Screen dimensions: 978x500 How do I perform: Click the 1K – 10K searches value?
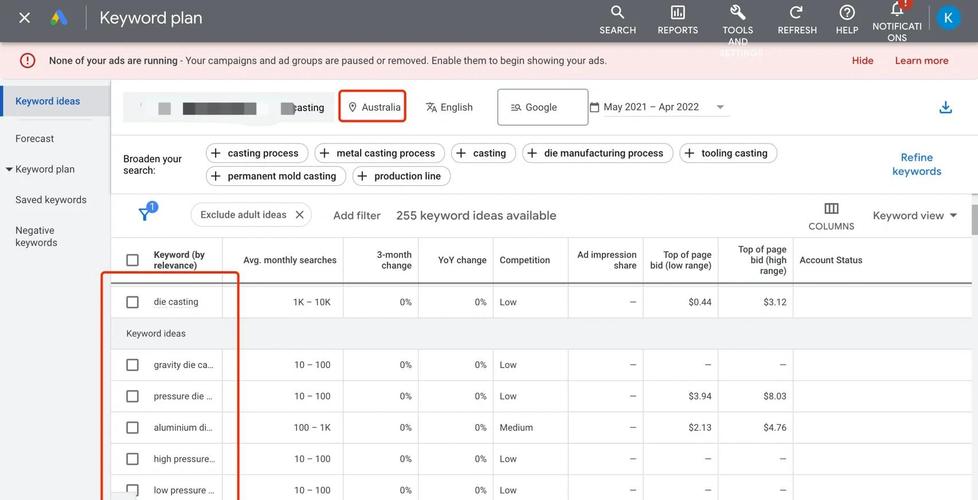(312, 302)
